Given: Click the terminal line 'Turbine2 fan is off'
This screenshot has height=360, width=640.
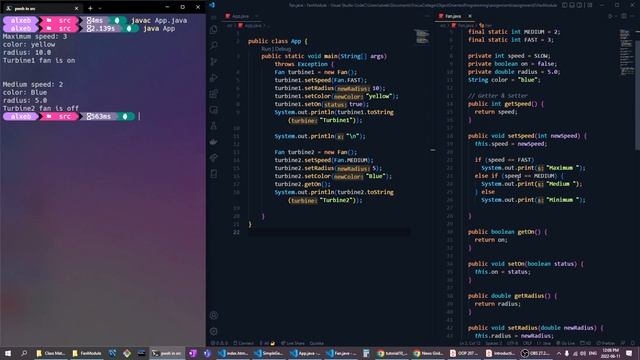Looking at the screenshot, I should click(x=41, y=108).
